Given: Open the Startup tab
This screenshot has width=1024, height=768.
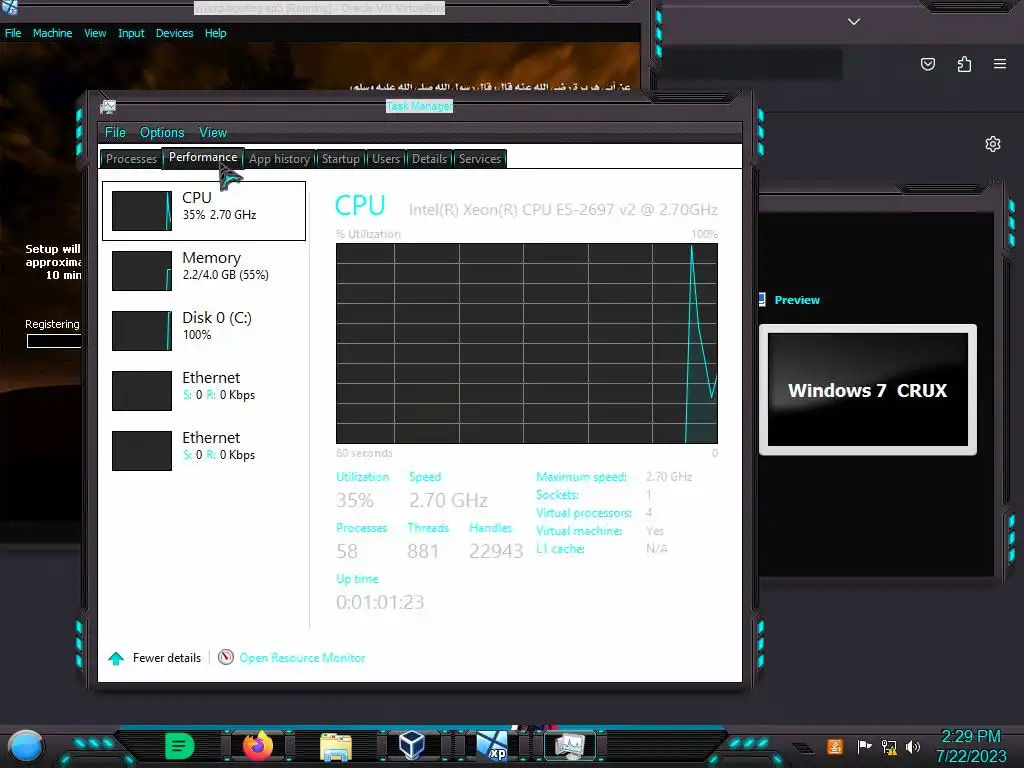Looking at the screenshot, I should point(340,159).
